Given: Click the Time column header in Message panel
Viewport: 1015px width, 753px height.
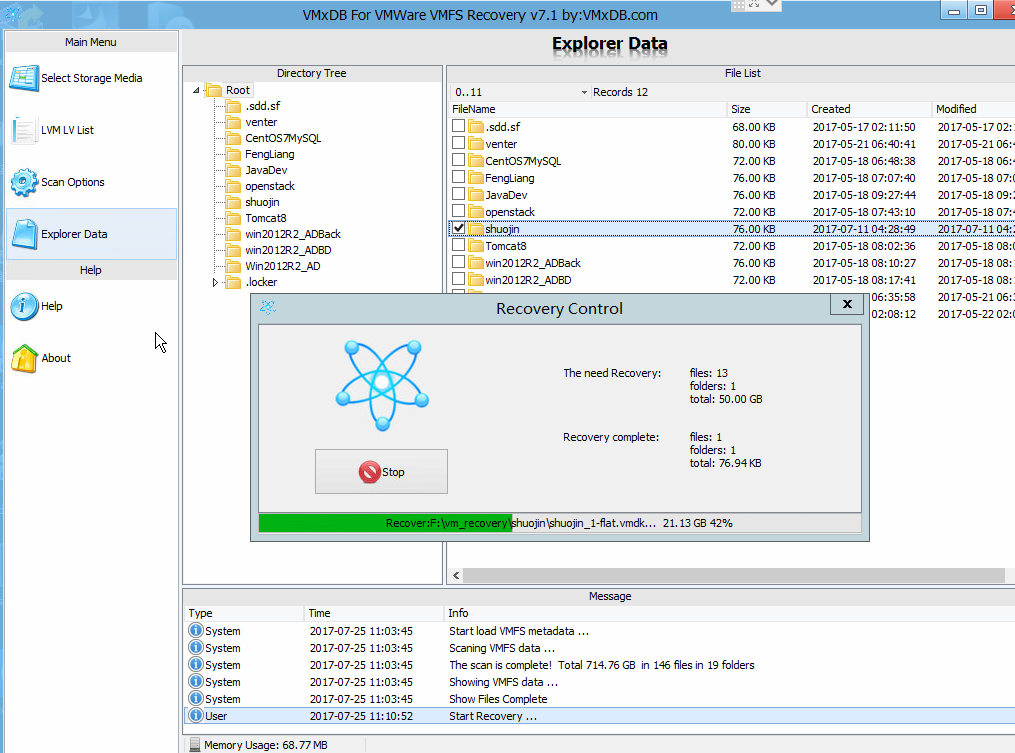Looking at the screenshot, I should point(374,613).
